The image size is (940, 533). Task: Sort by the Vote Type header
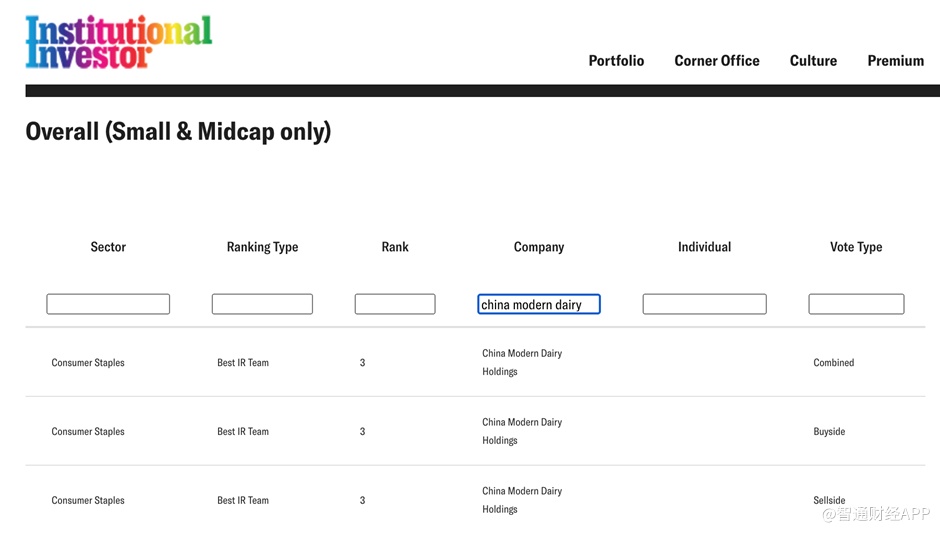click(x=856, y=247)
